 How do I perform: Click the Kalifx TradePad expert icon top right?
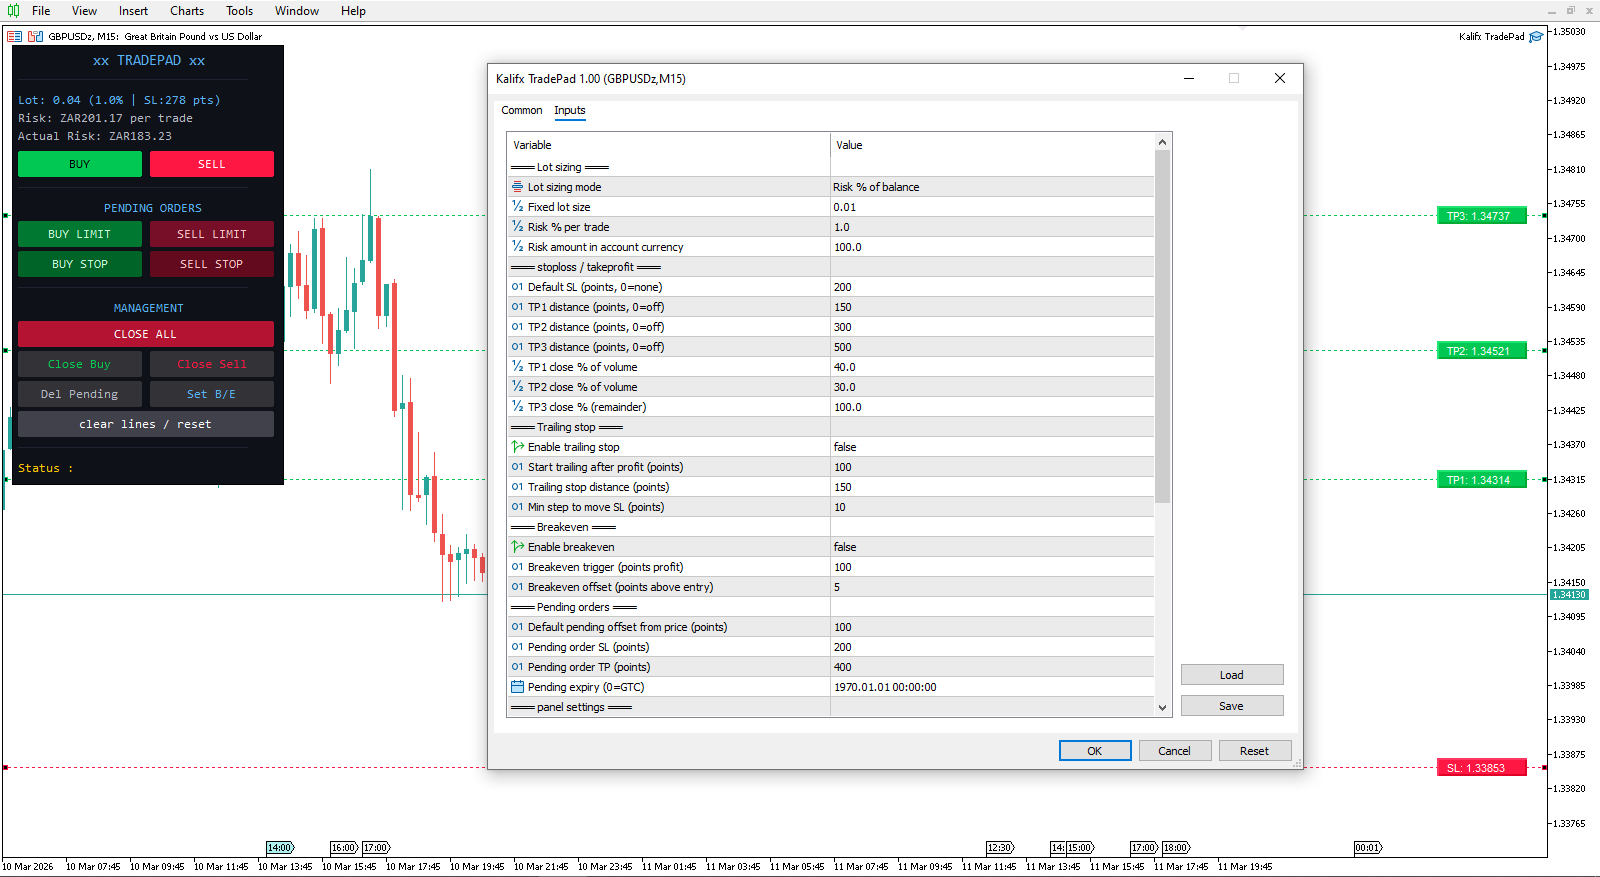click(1536, 36)
